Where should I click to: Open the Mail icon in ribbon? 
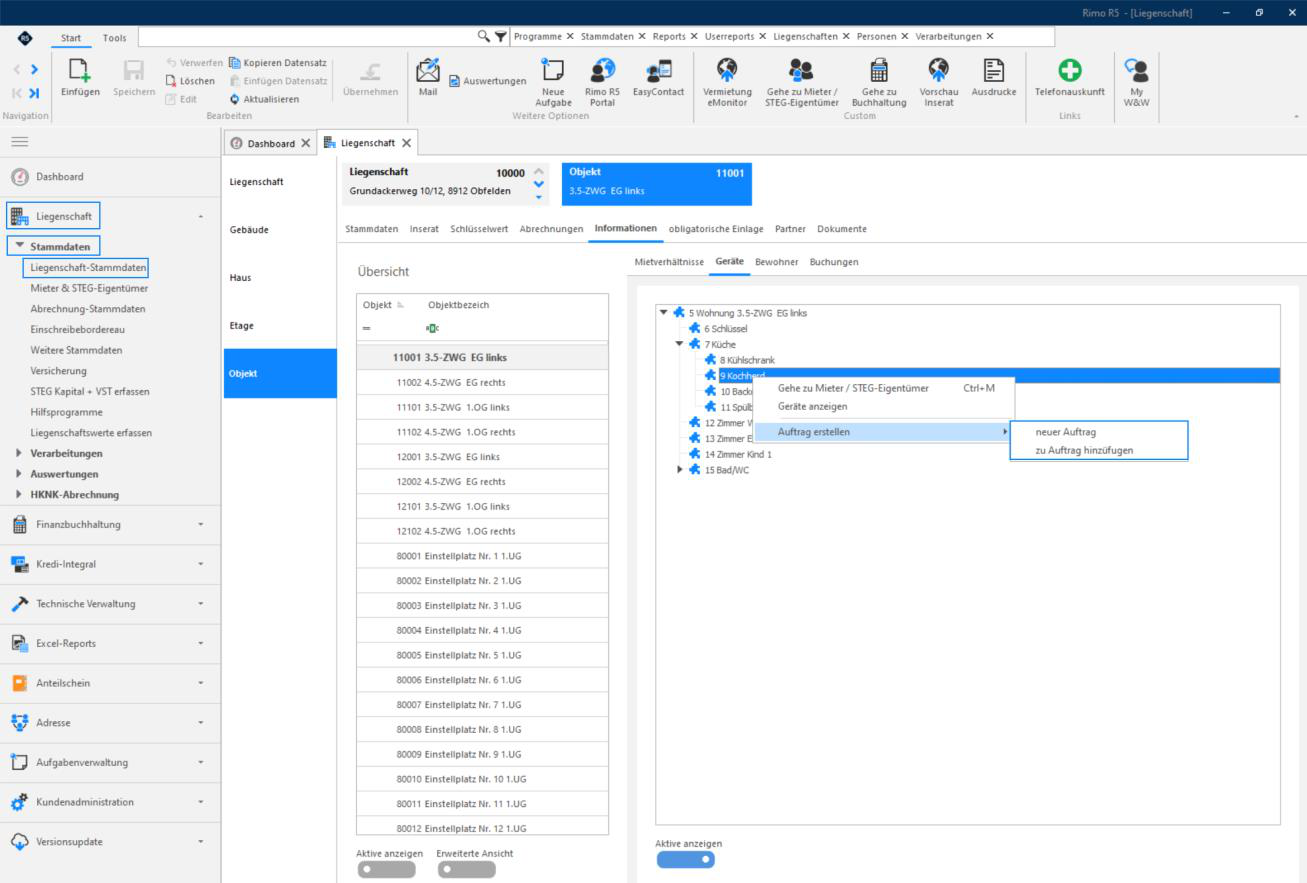coord(428,70)
